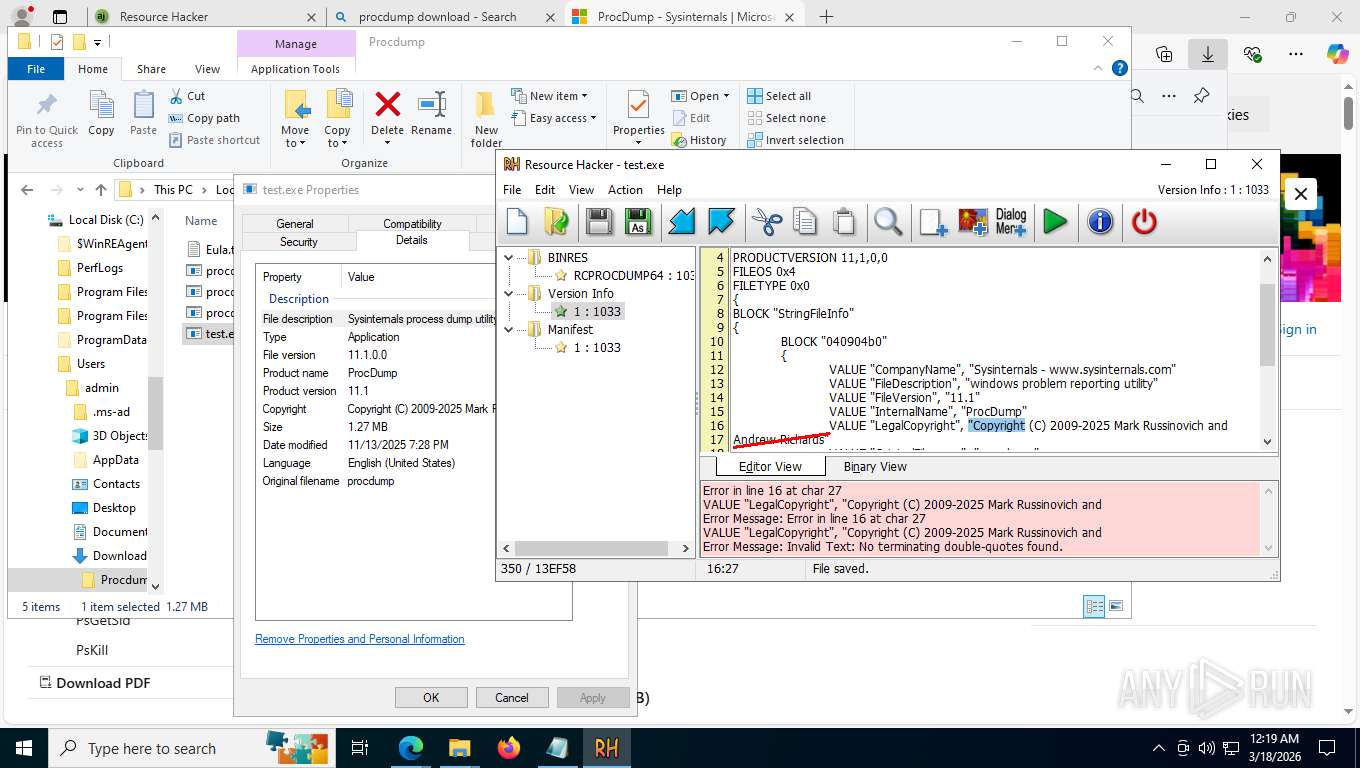The height and width of the screenshot is (768, 1360).
Task: Click the Dialog Menu add icon
Action: [x=1011, y=221]
